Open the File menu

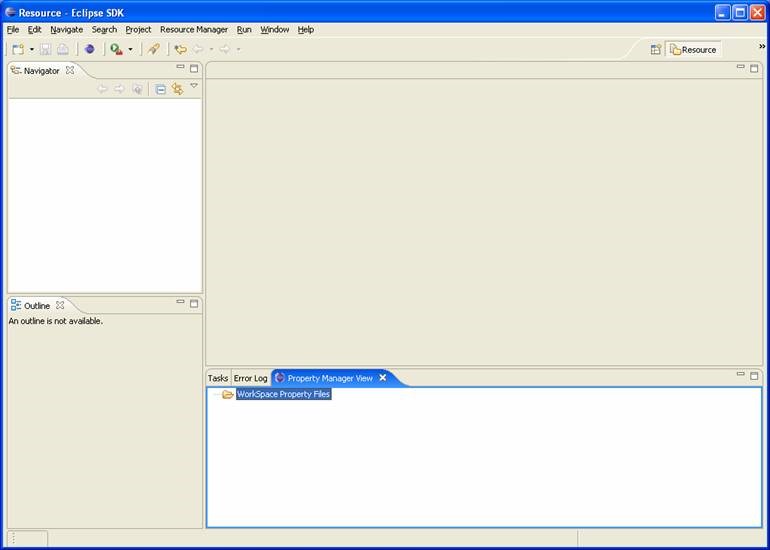pyautogui.click(x=13, y=29)
